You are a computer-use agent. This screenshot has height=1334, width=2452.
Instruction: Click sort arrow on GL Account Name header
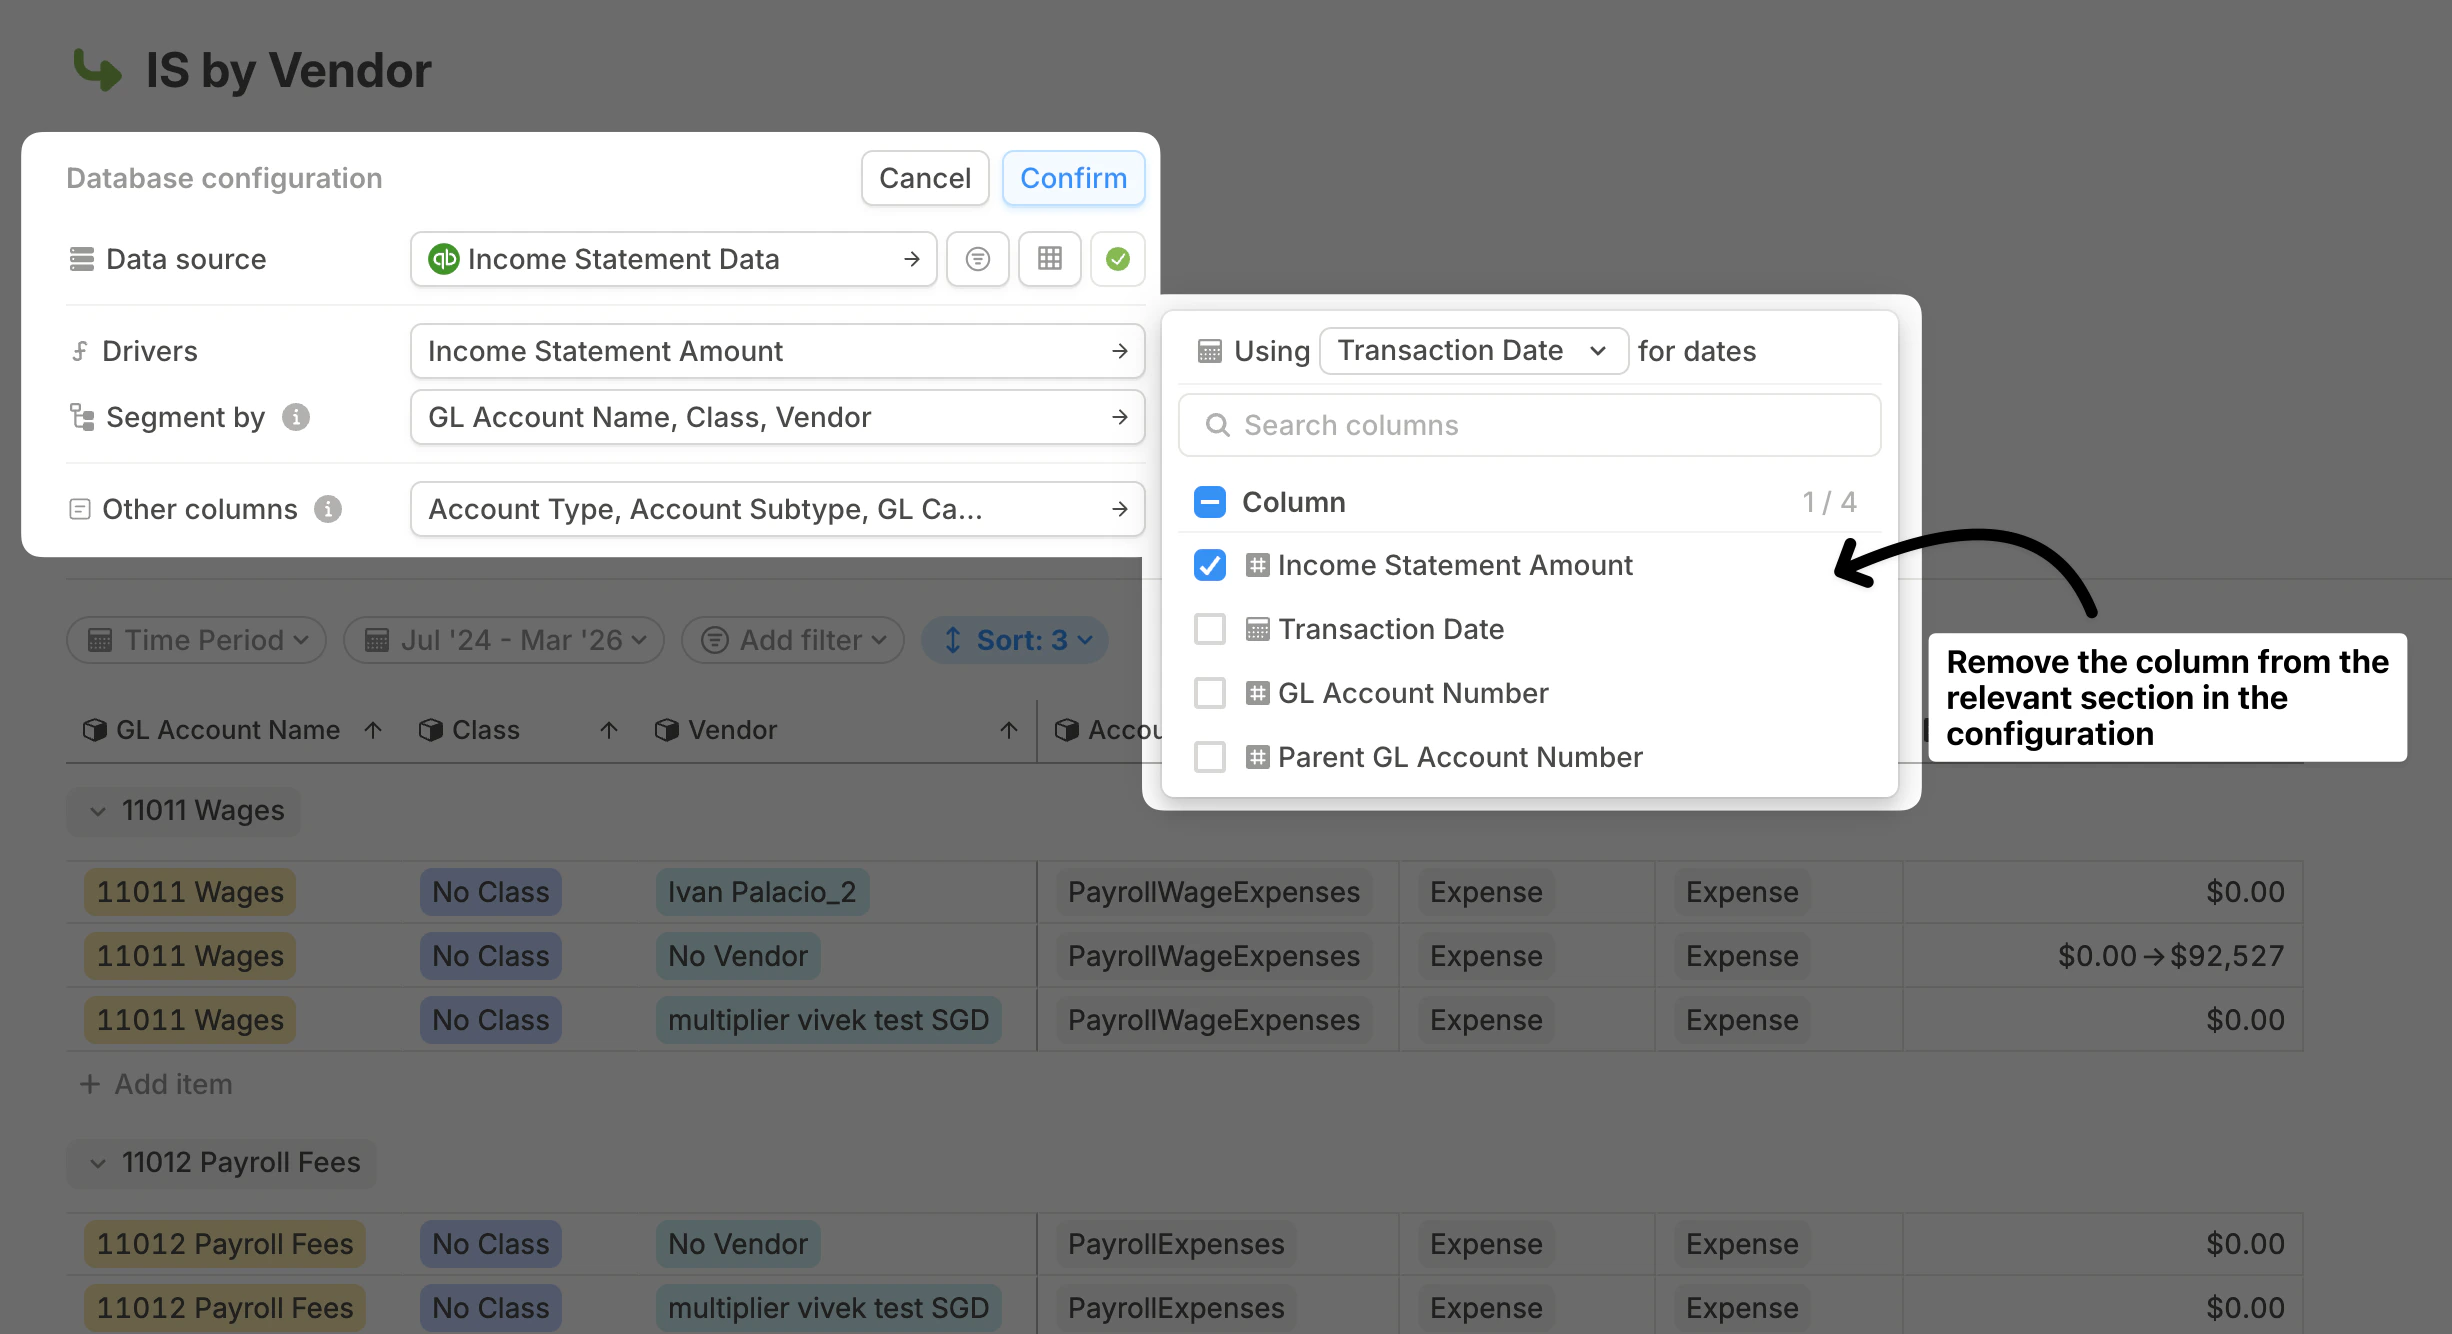click(373, 731)
